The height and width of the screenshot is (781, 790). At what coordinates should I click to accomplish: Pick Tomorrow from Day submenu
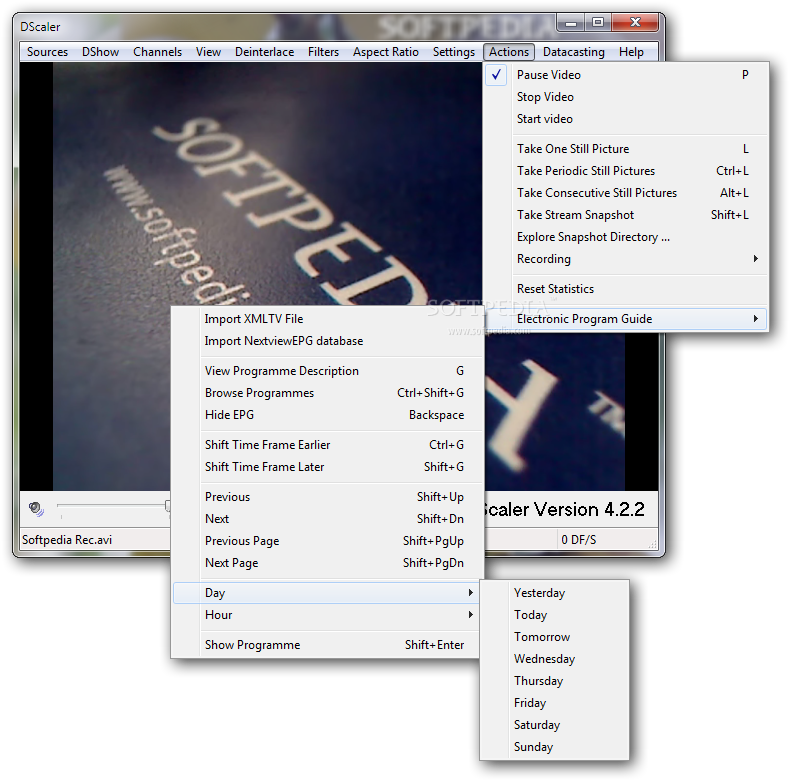(554, 637)
